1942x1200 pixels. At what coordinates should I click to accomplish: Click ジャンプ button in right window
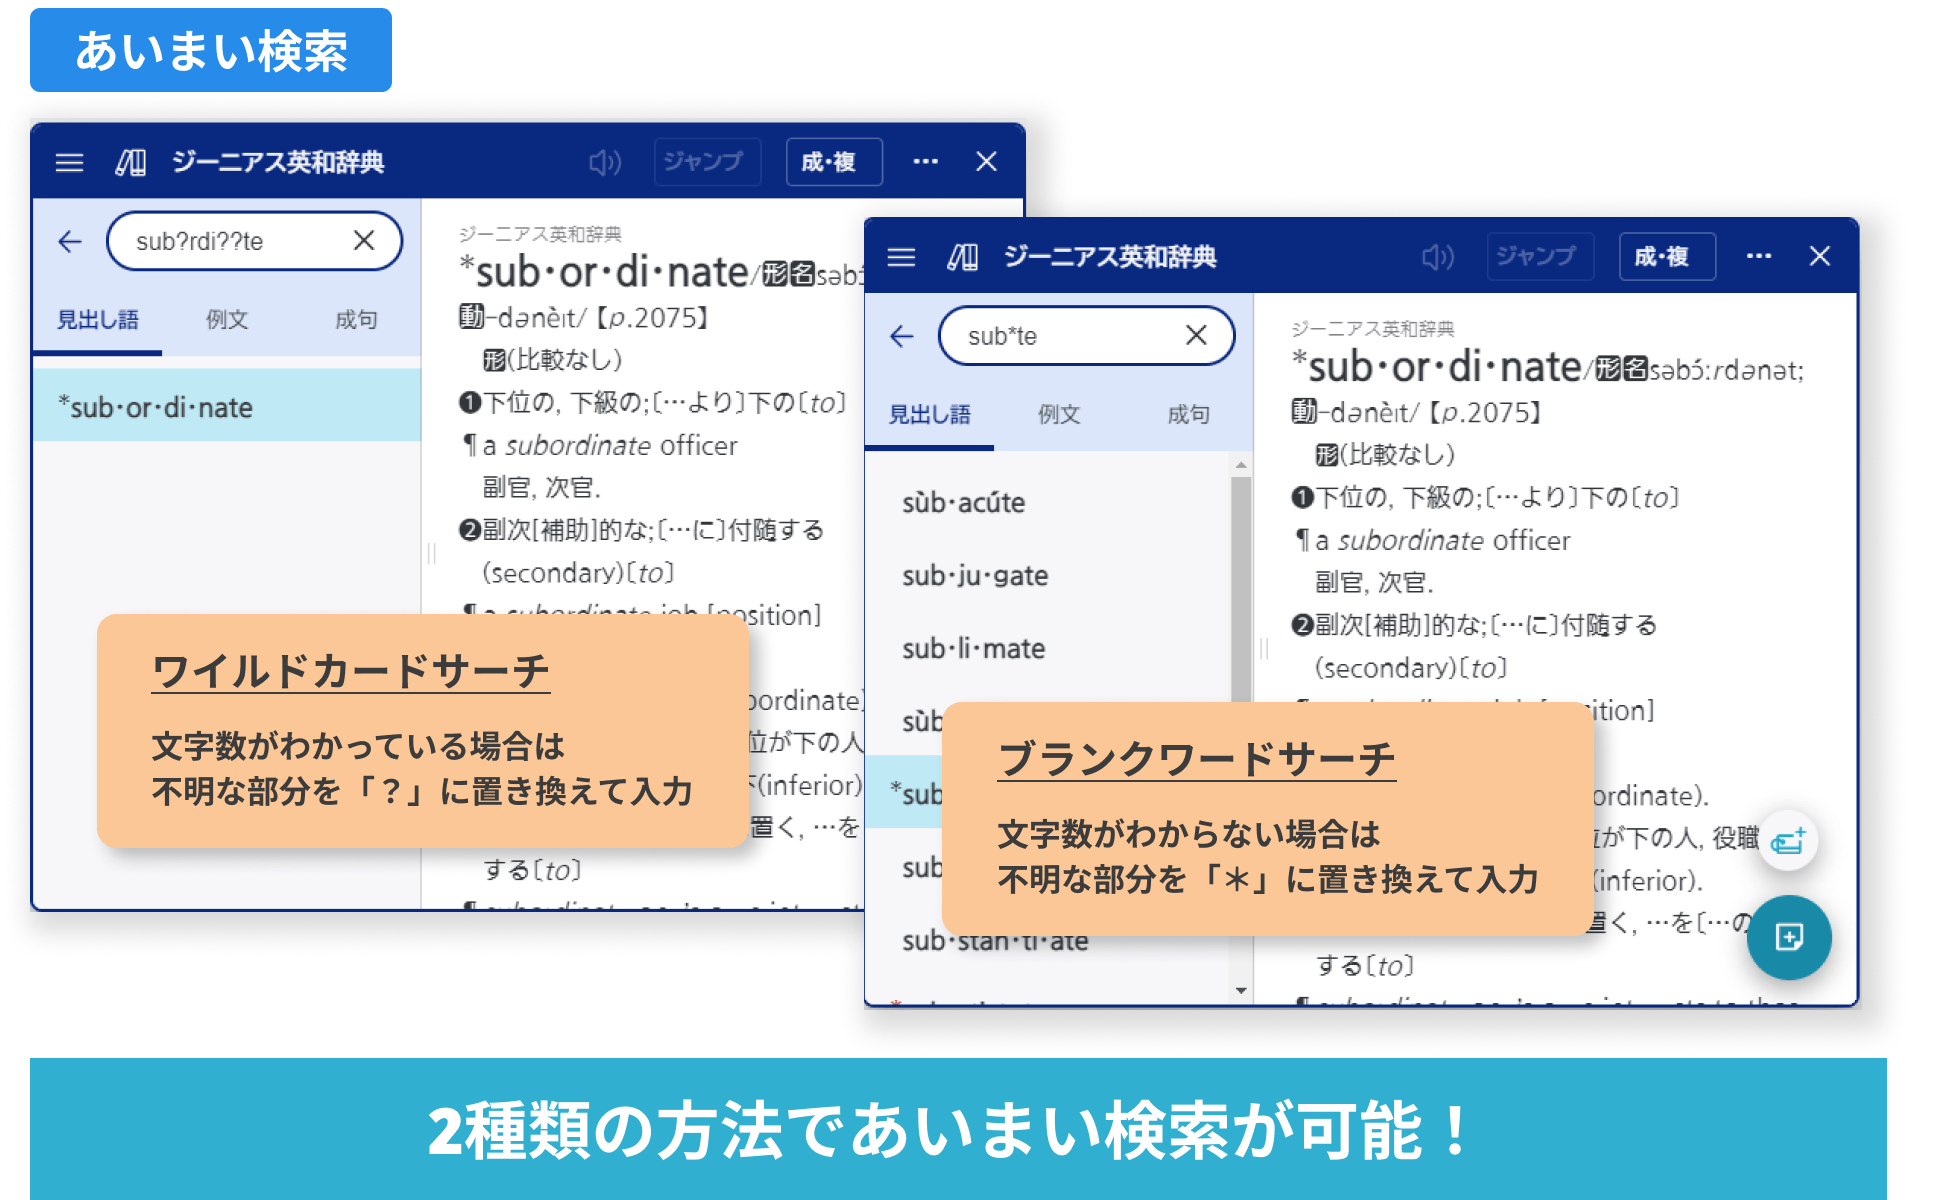click(x=1540, y=257)
